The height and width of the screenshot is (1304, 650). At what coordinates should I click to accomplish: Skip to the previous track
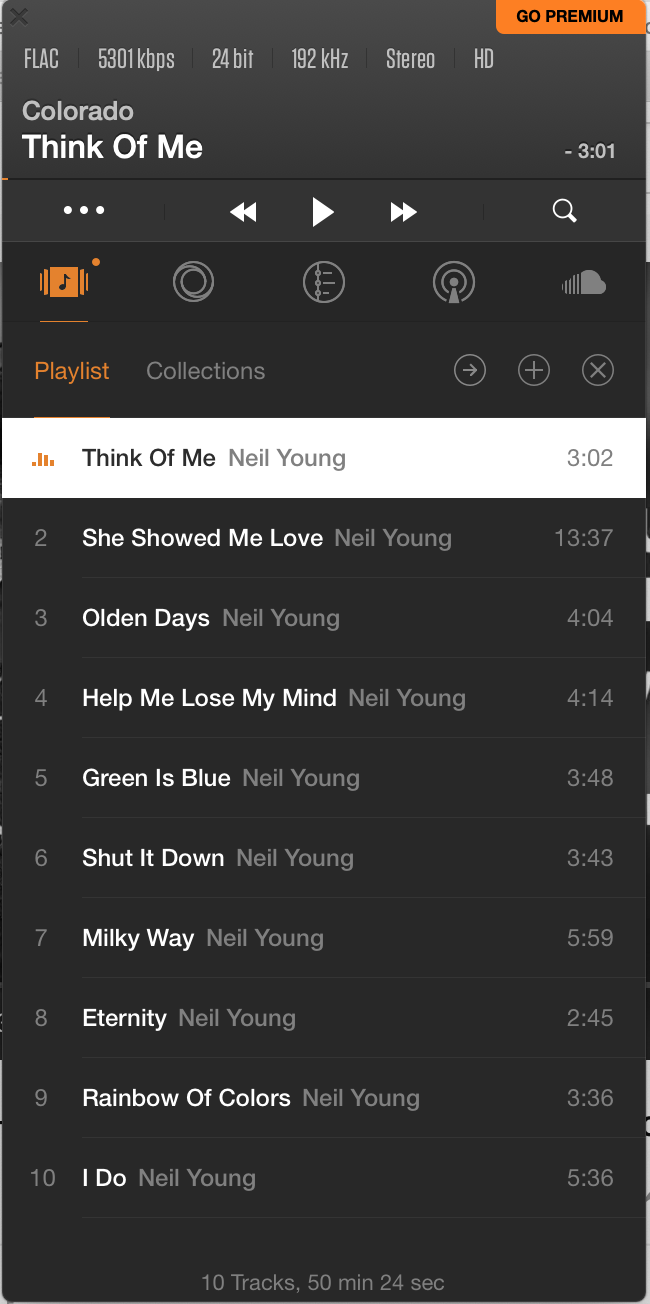243,211
